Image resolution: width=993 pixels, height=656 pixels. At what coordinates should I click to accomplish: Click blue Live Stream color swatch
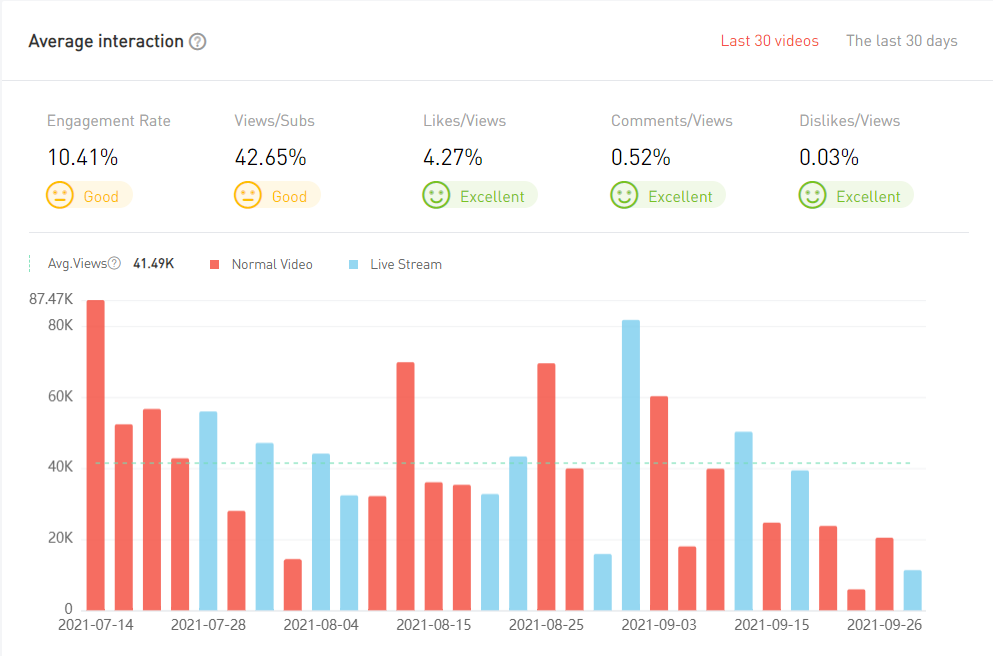click(x=354, y=265)
